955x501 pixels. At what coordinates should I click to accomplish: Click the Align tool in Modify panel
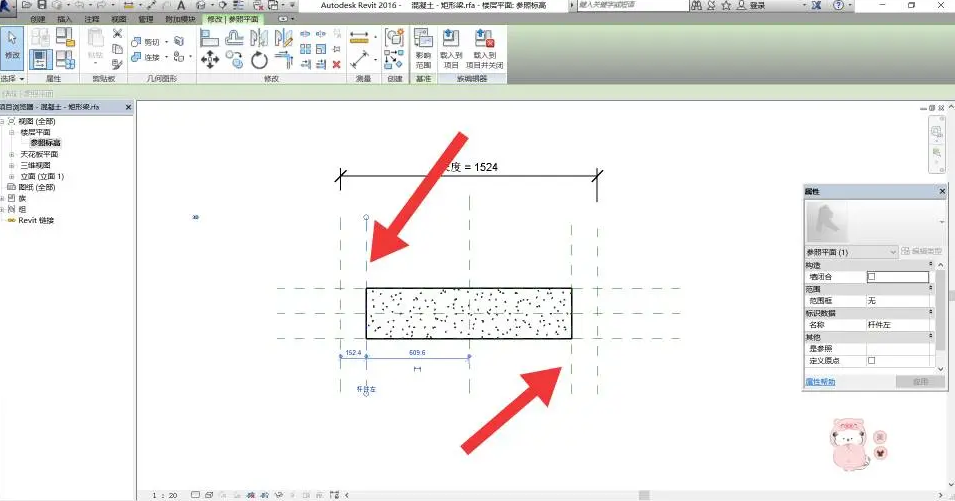click(x=210, y=38)
